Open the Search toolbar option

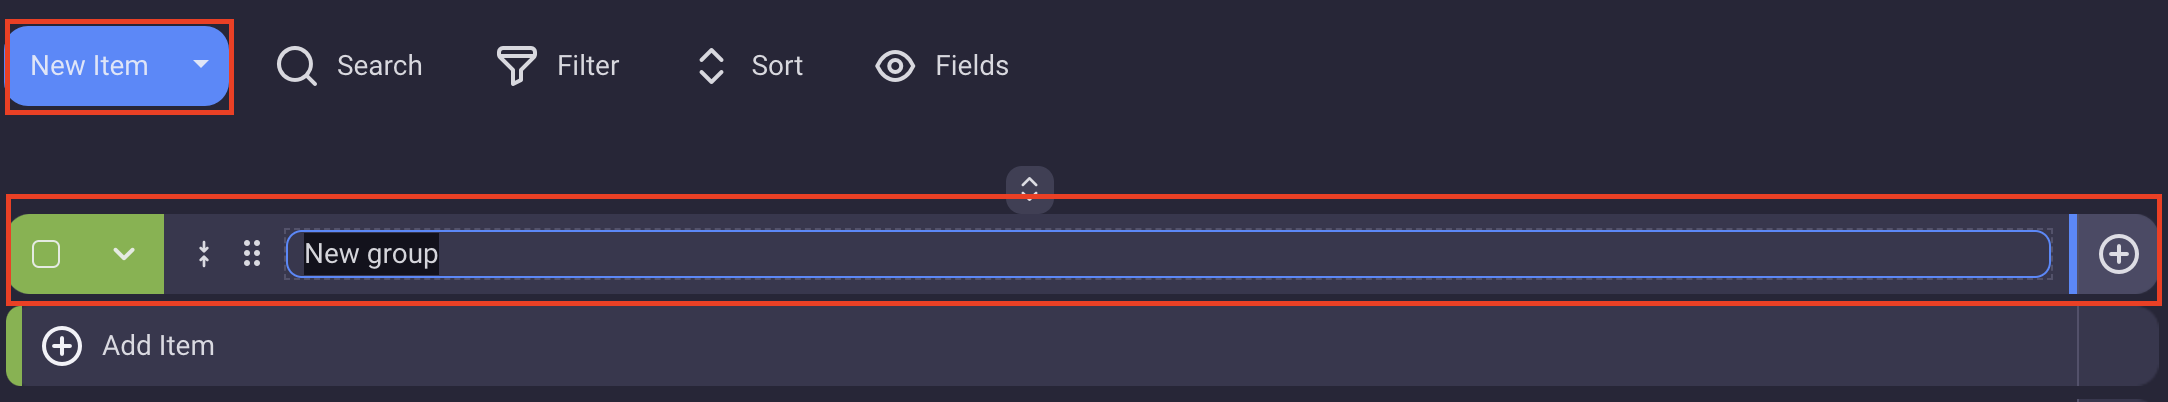coord(379,66)
